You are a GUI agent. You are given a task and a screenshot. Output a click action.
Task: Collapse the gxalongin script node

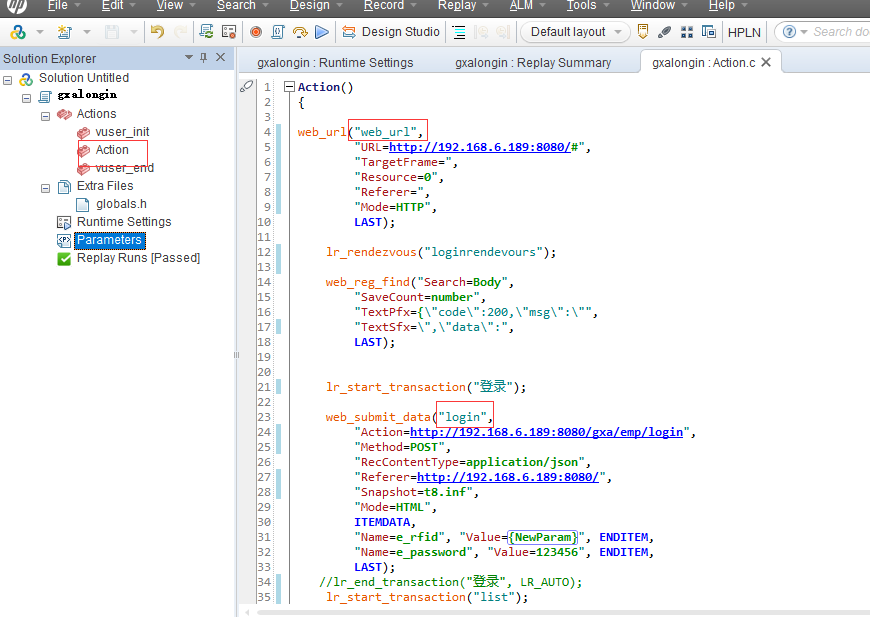tap(26, 98)
